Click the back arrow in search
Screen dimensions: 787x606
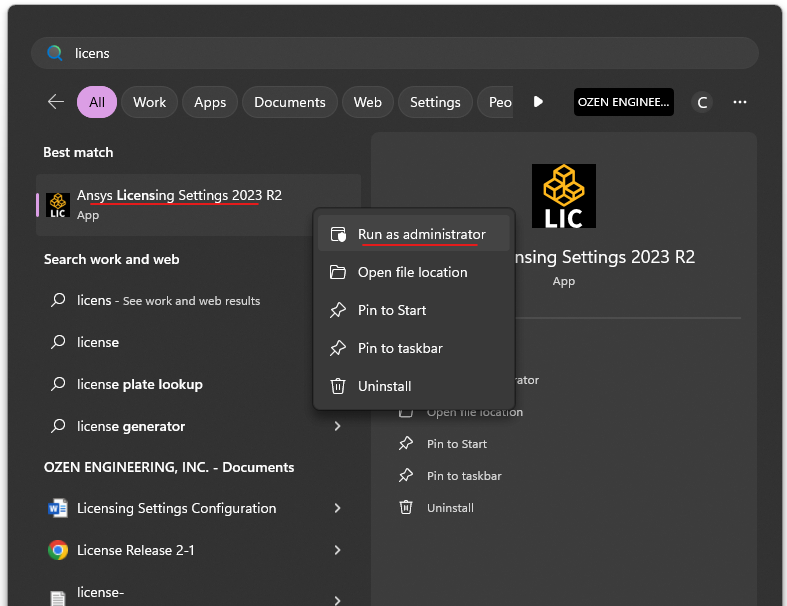click(x=56, y=102)
